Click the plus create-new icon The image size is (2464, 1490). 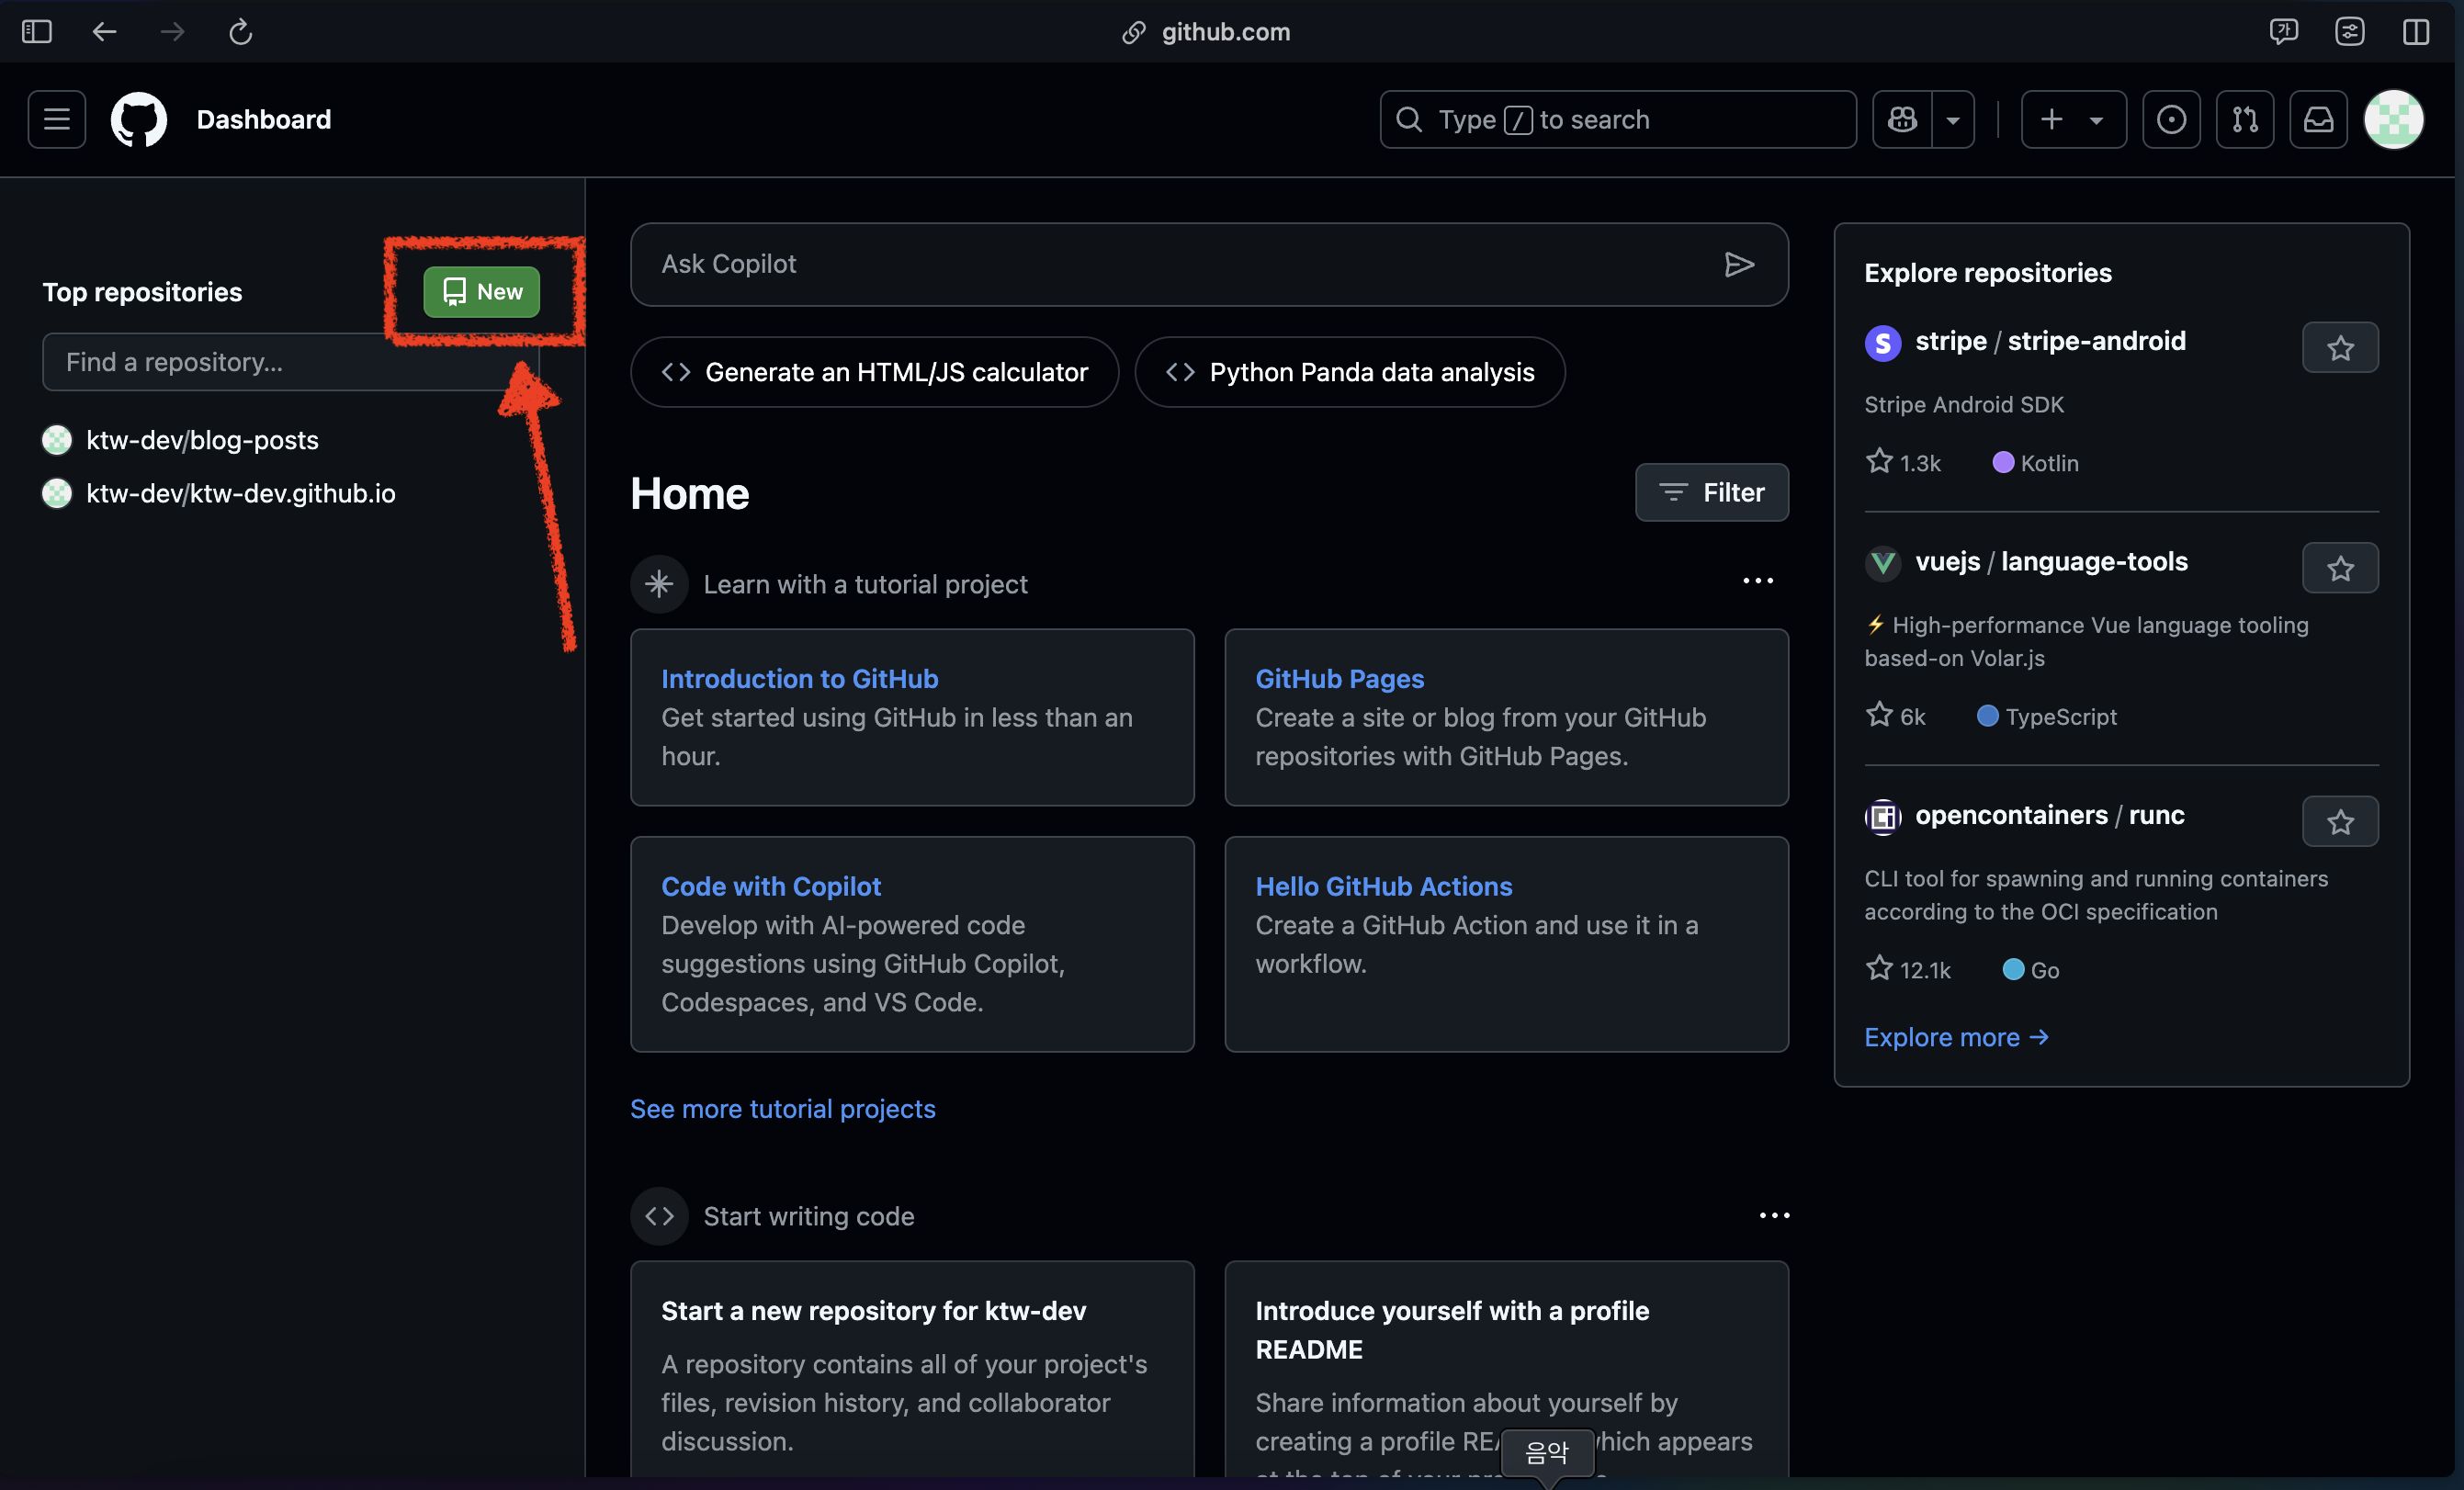[2051, 119]
